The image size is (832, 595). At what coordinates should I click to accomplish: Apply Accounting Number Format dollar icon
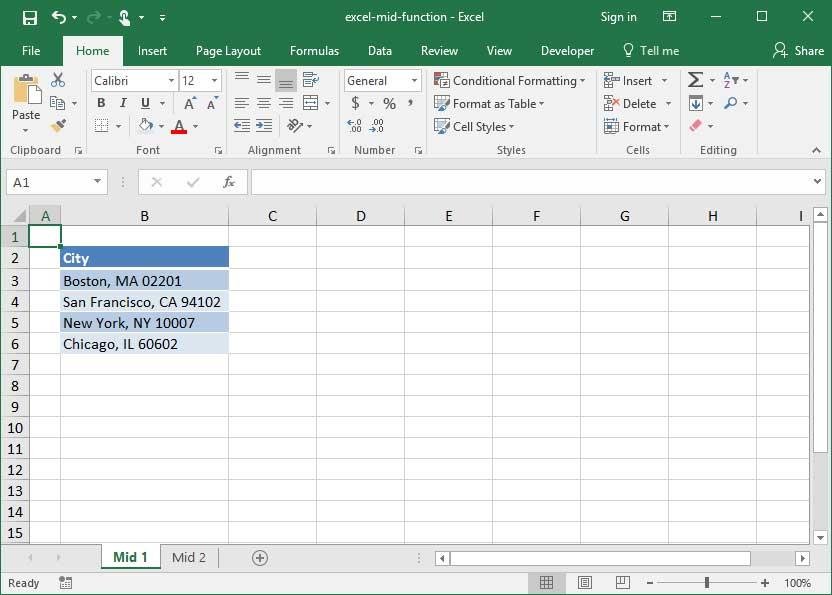click(356, 103)
